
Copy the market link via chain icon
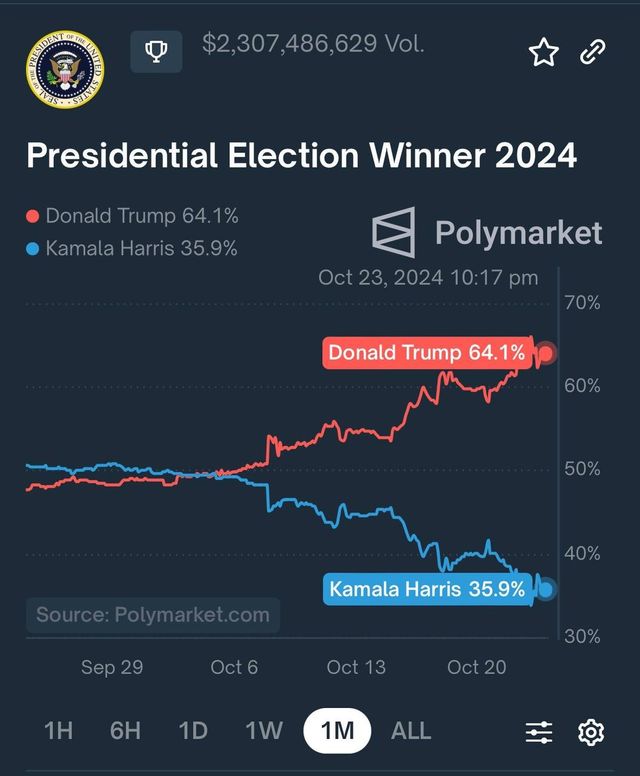pyautogui.click(x=593, y=52)
